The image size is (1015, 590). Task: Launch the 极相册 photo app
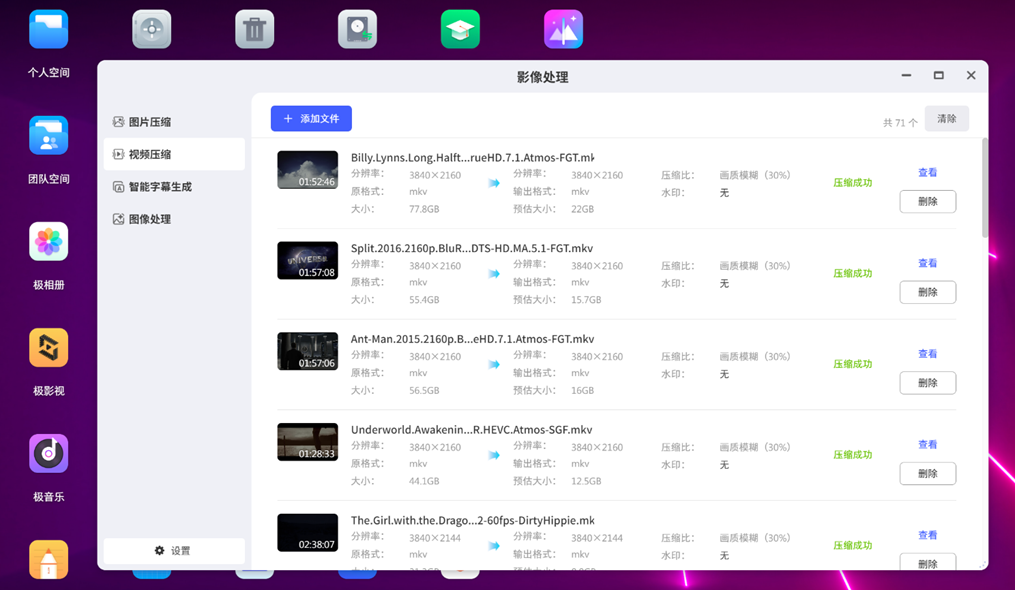pyautogui.click(x=49, y=242)
